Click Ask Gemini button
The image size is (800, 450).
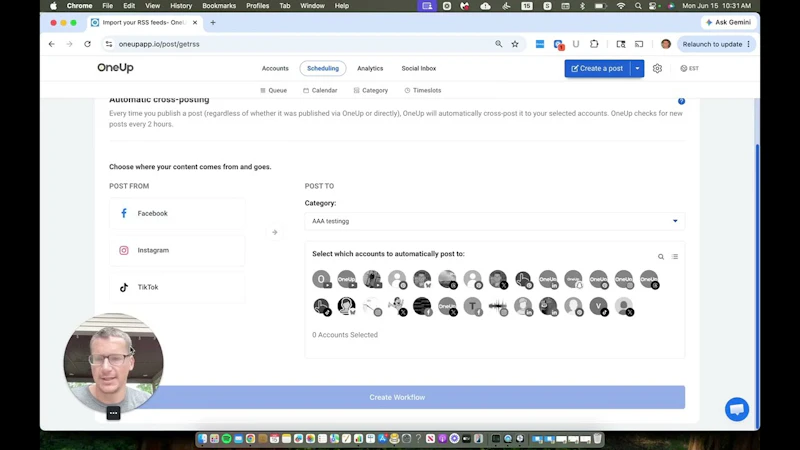click(x=729, y=22)
